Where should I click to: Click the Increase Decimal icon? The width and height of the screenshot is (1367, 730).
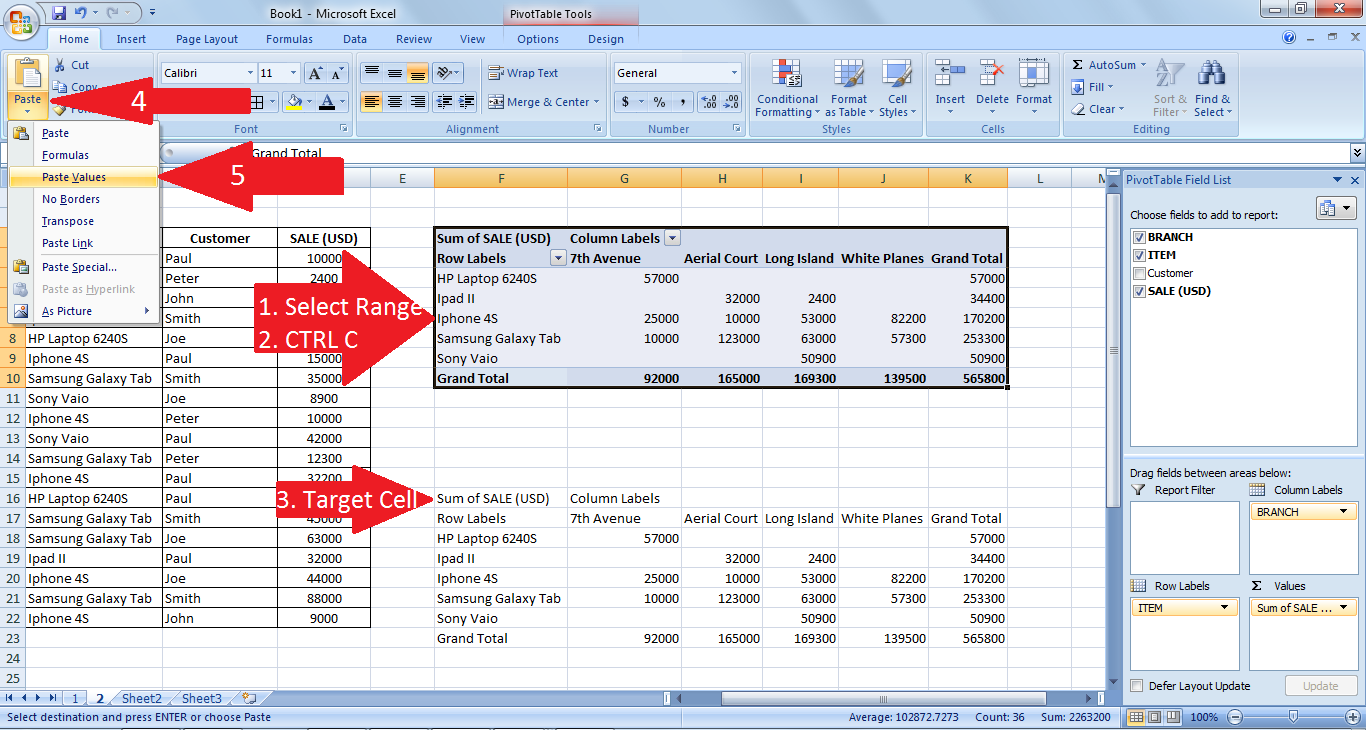709,102
